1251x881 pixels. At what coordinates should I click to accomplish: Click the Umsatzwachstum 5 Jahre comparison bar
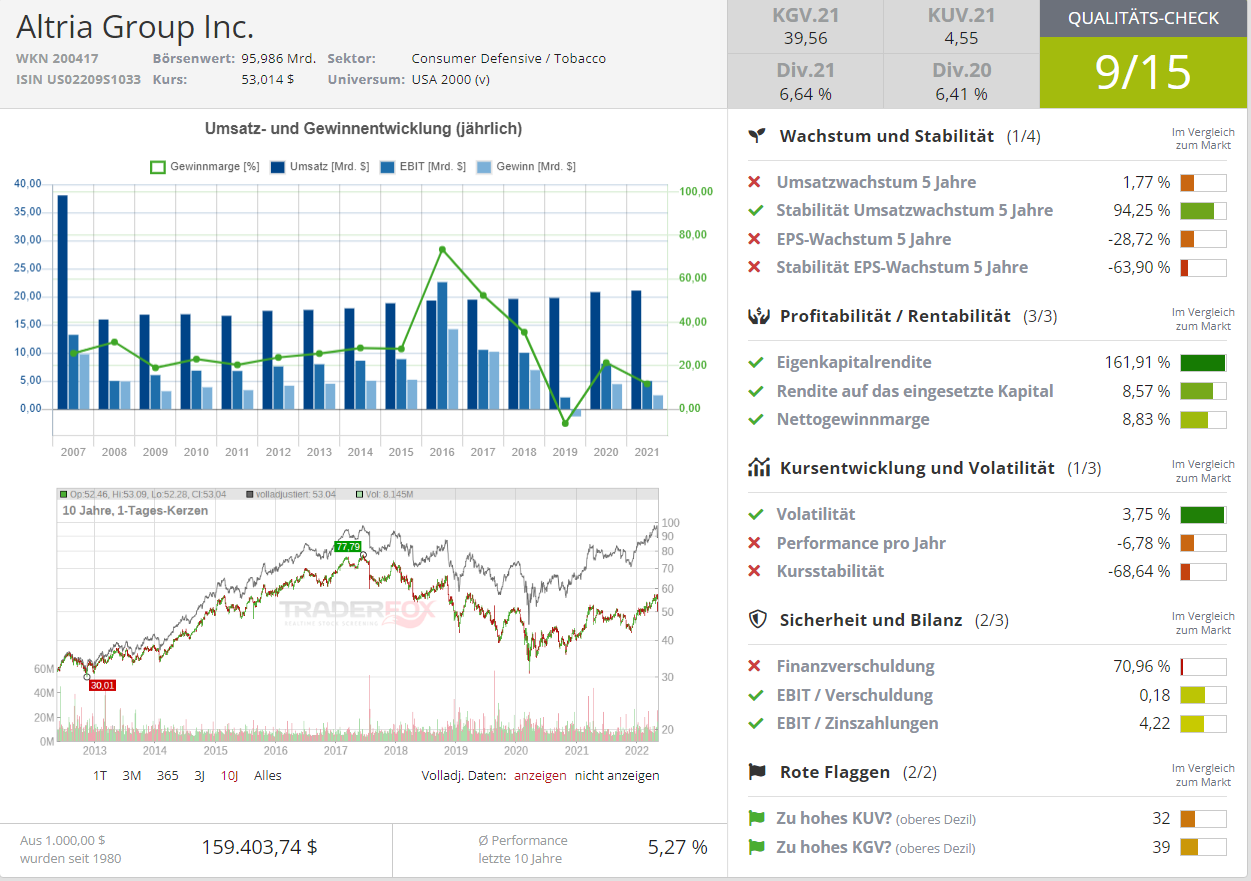pyautogui.click(x=1203, y=182)
